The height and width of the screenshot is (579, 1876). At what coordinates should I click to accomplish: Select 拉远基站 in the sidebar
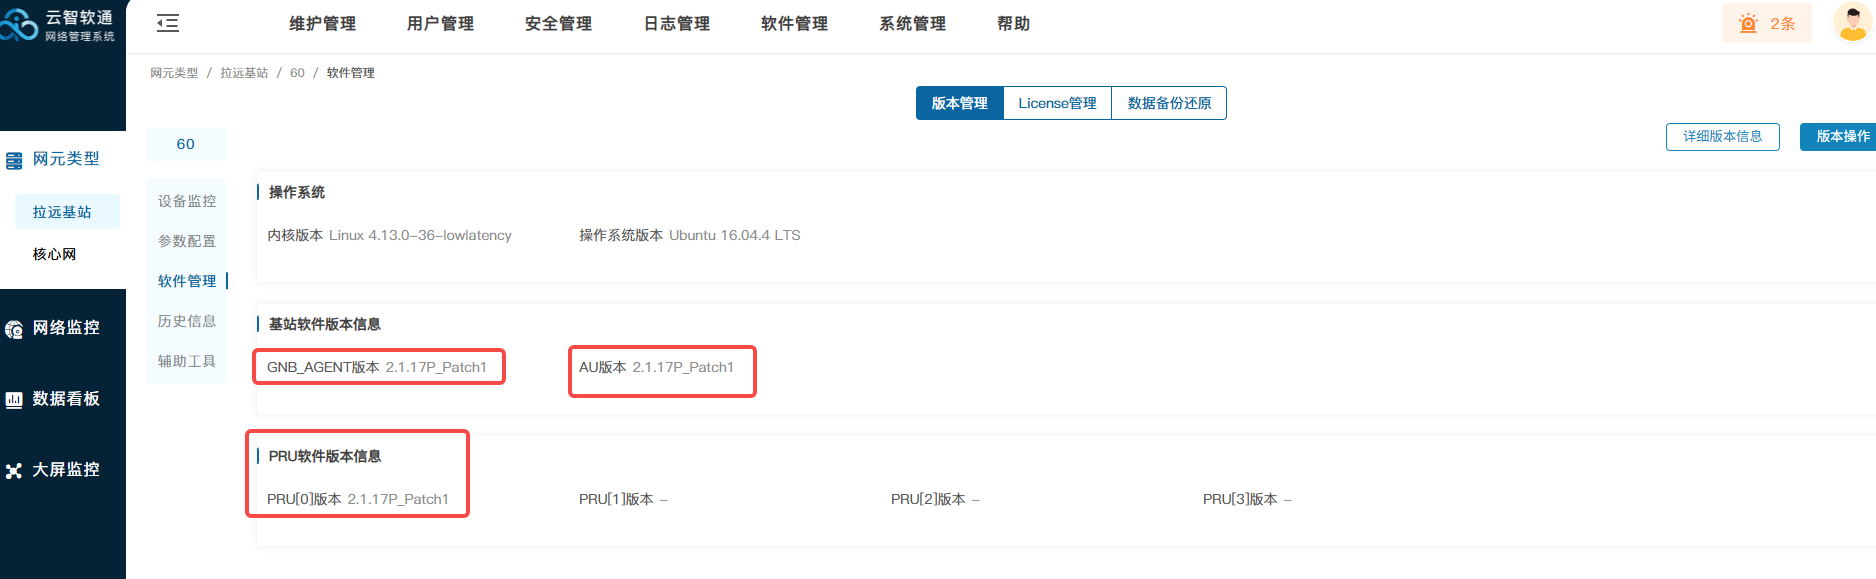coord(67,212)
